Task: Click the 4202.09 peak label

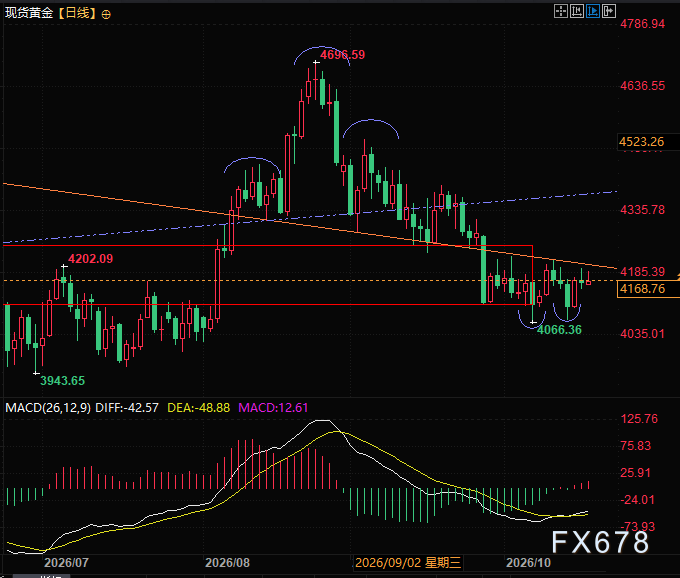Action: pos(91,258)
